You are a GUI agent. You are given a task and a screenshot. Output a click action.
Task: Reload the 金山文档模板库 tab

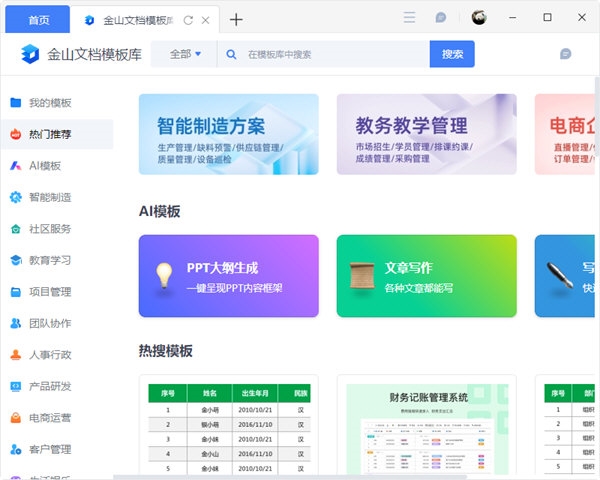click(188, 20)
